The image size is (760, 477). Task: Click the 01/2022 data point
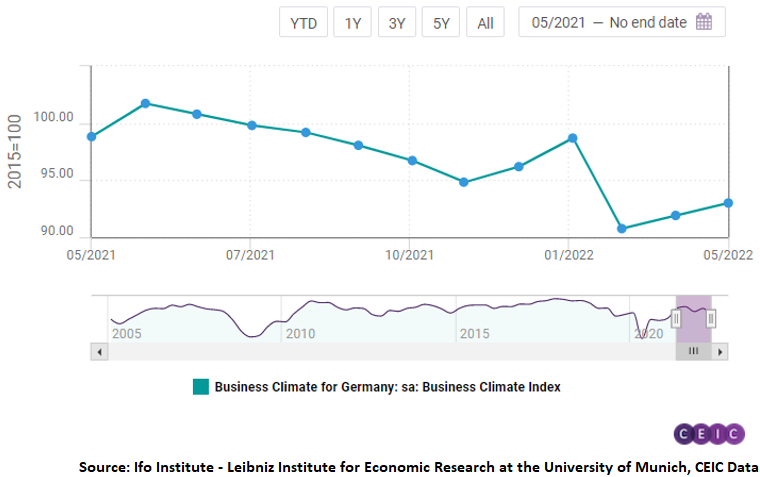click(572, 138)
